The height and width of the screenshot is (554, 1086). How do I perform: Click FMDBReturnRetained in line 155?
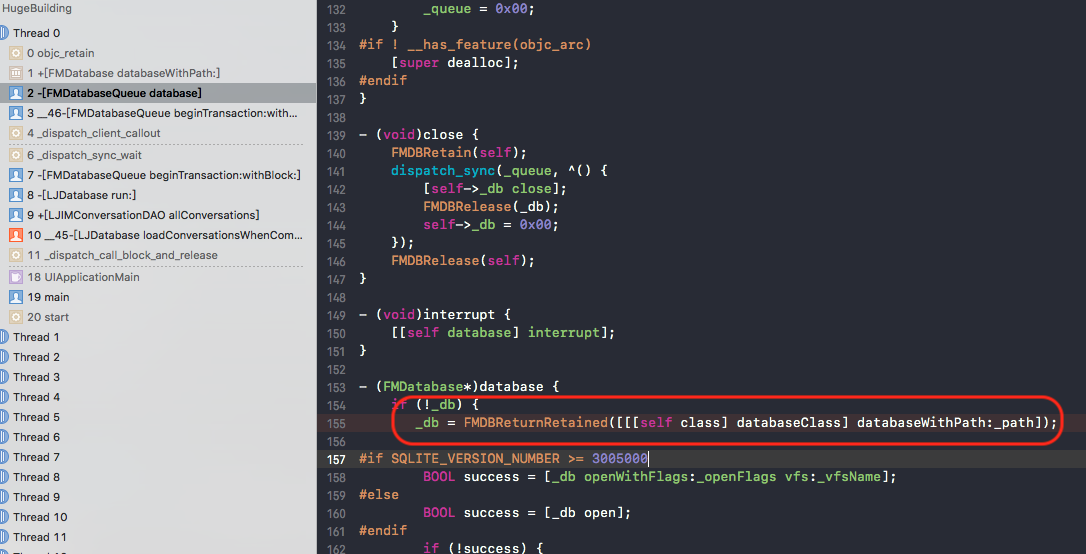[x=535, y=422]
